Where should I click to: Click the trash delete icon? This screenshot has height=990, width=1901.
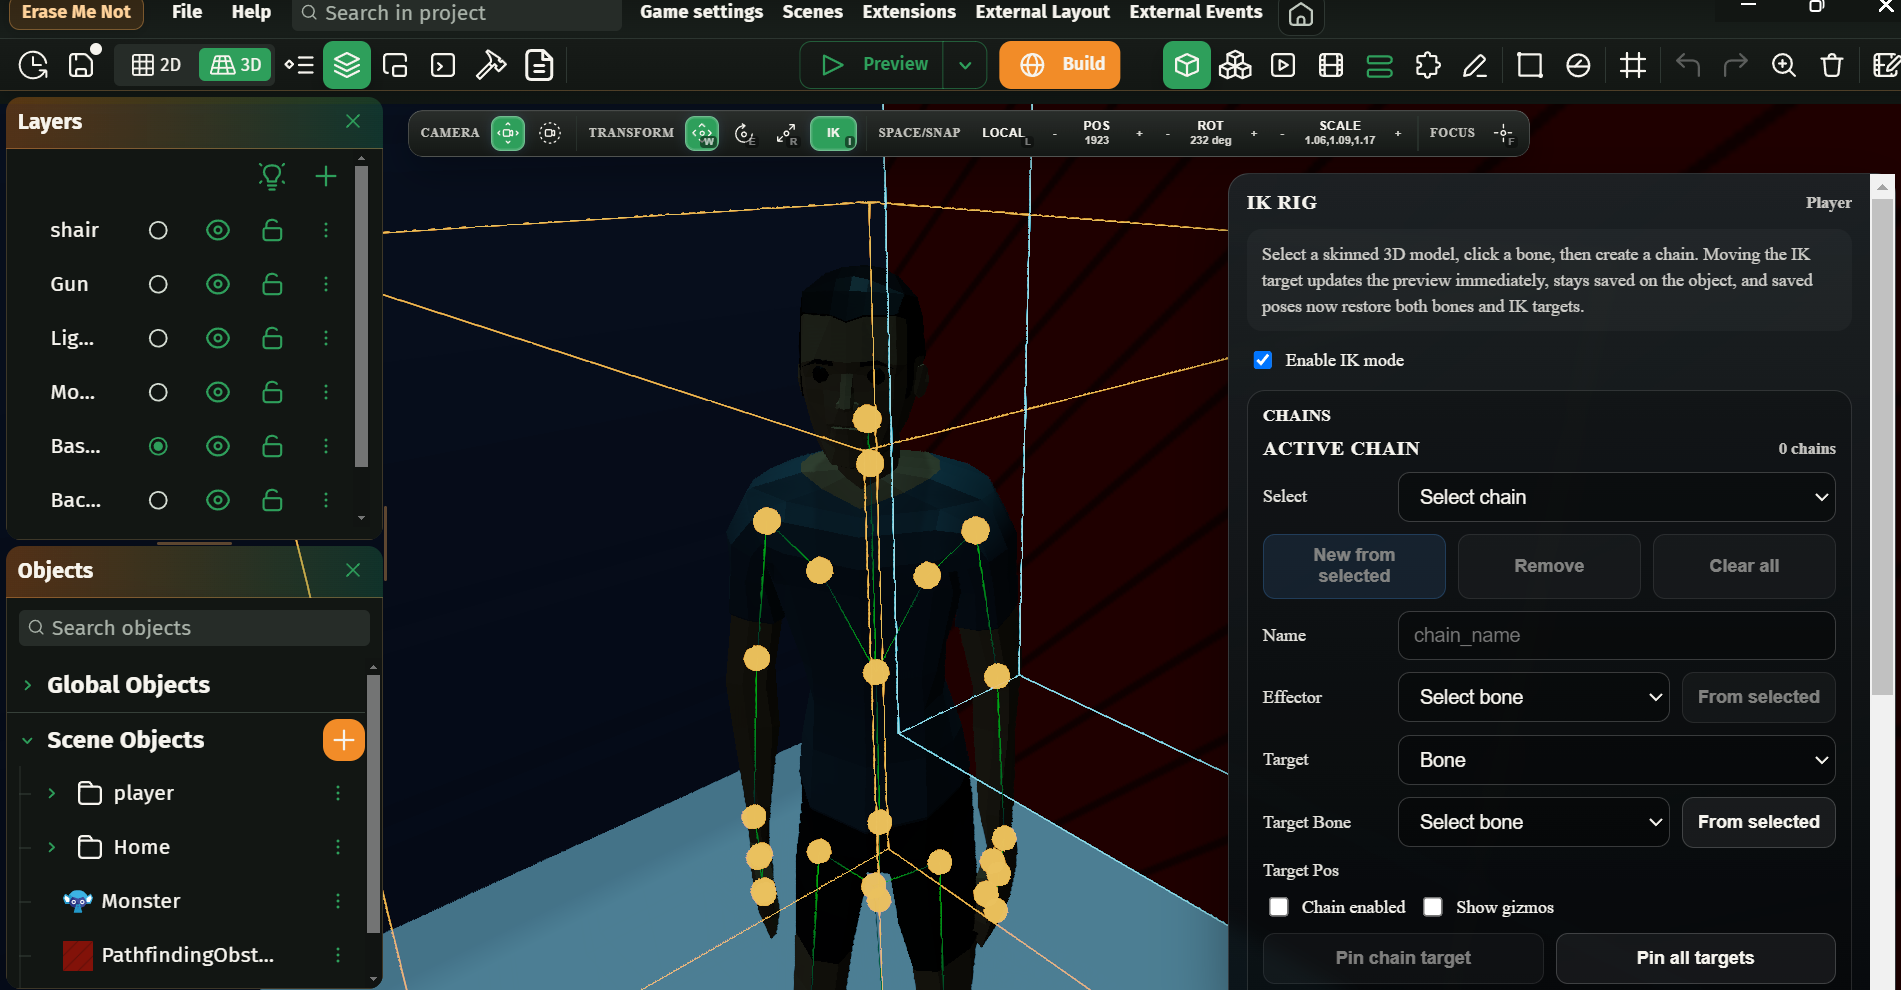(x=1831, y=66)
